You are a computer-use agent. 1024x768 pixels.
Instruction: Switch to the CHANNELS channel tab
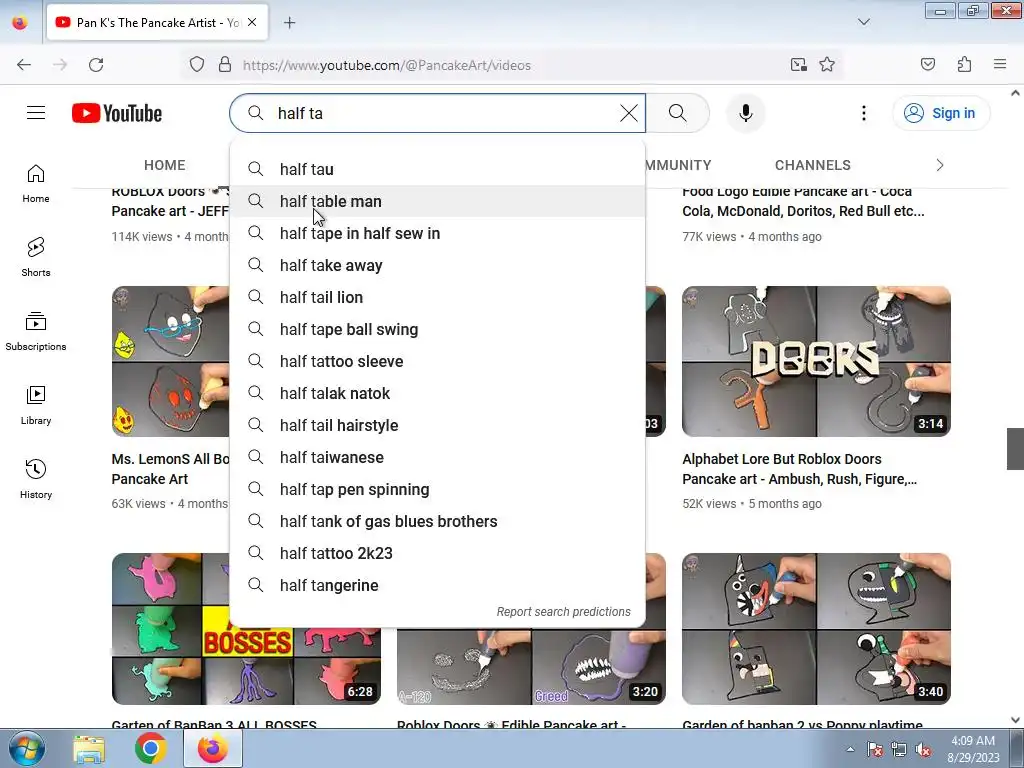click(x=812, y=165)
